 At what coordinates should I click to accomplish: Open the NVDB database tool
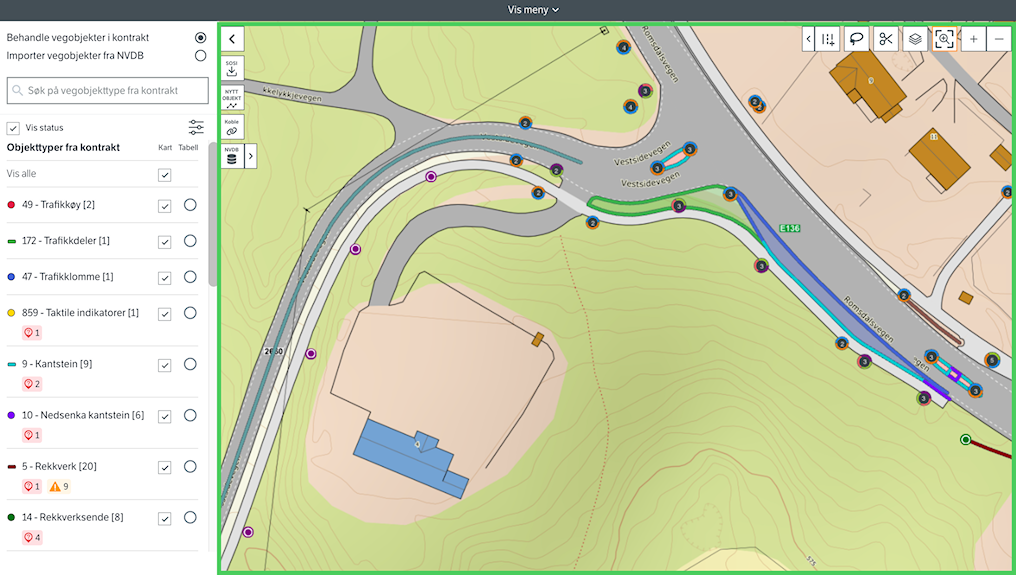click(x=232, y=156)
